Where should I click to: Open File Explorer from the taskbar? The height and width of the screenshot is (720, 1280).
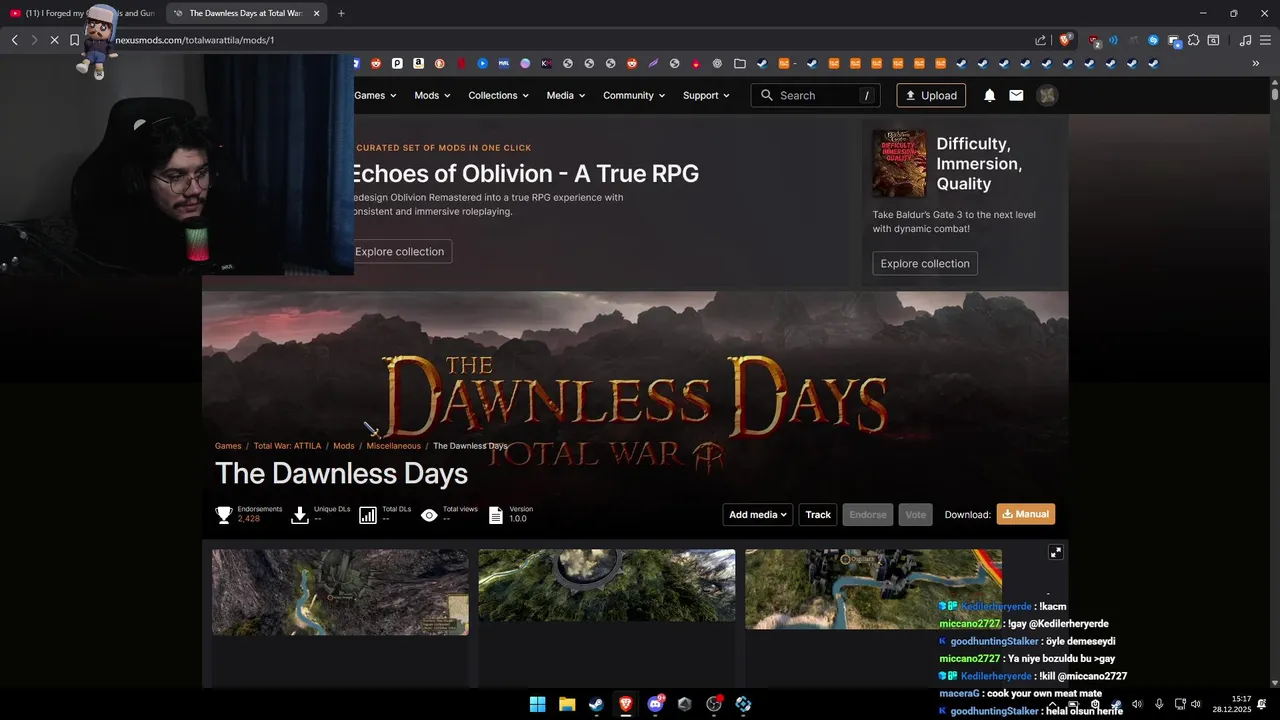tap(567, 704)
